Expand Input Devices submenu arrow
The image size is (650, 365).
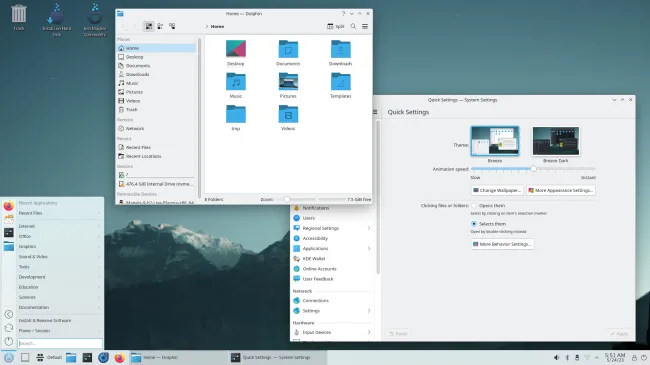[369, 332]
